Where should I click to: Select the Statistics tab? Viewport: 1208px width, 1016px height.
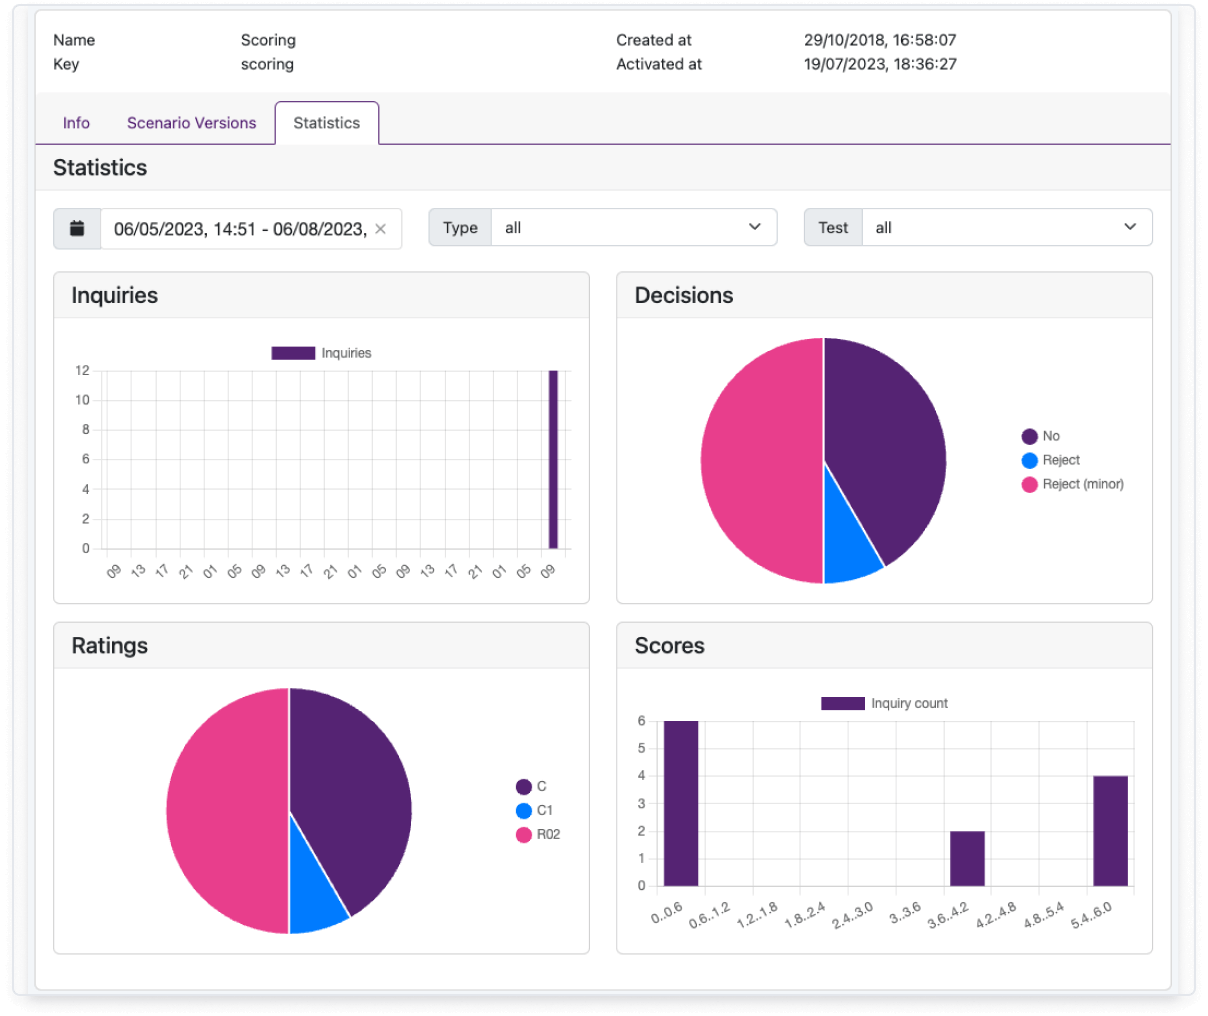click(327, 123)
